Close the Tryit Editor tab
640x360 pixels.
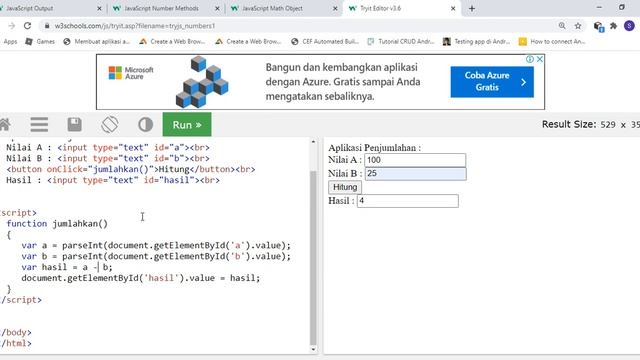[453, 8]
